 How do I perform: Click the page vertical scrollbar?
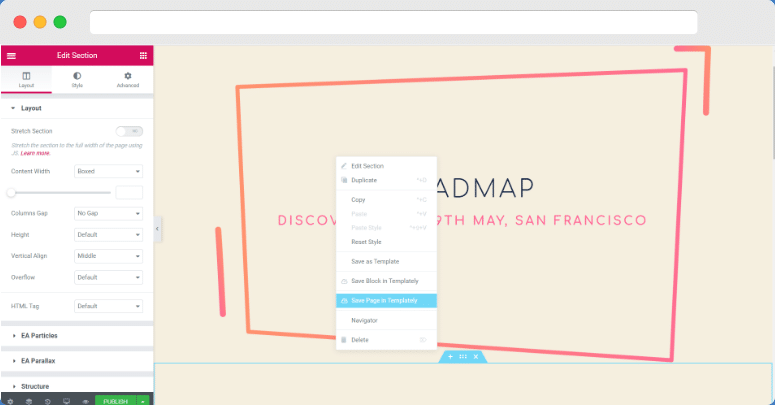(772, 114)
